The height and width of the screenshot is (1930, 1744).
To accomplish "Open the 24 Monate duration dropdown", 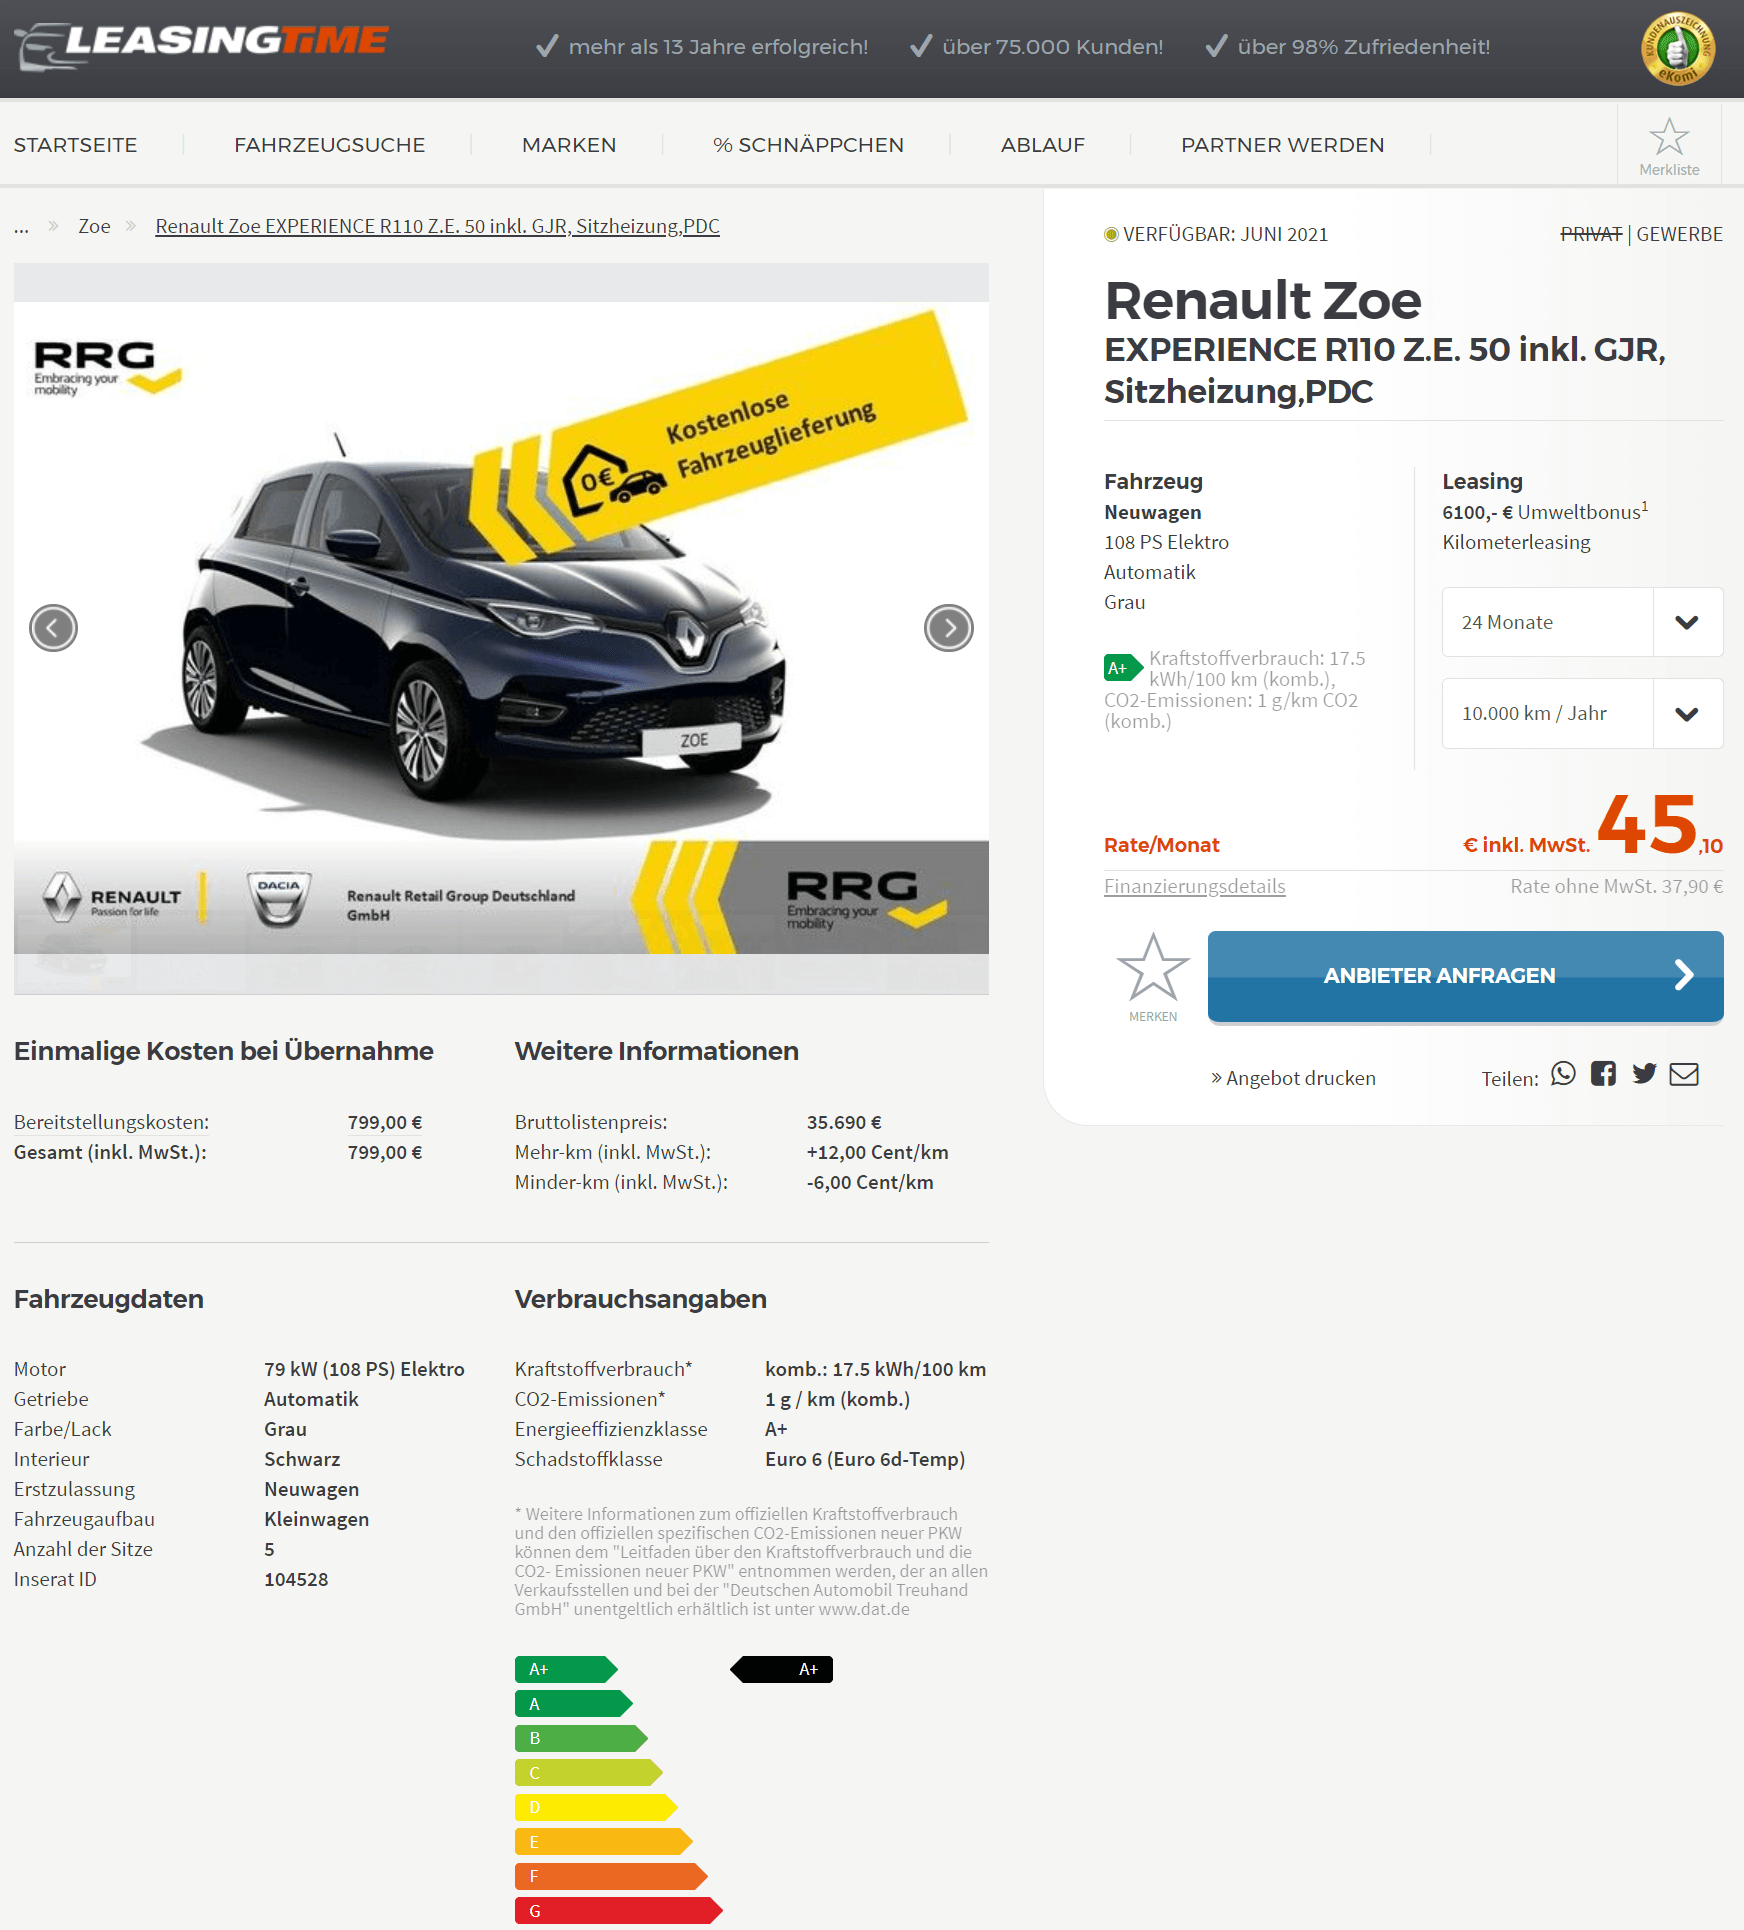I will (x=1582, y=622).
